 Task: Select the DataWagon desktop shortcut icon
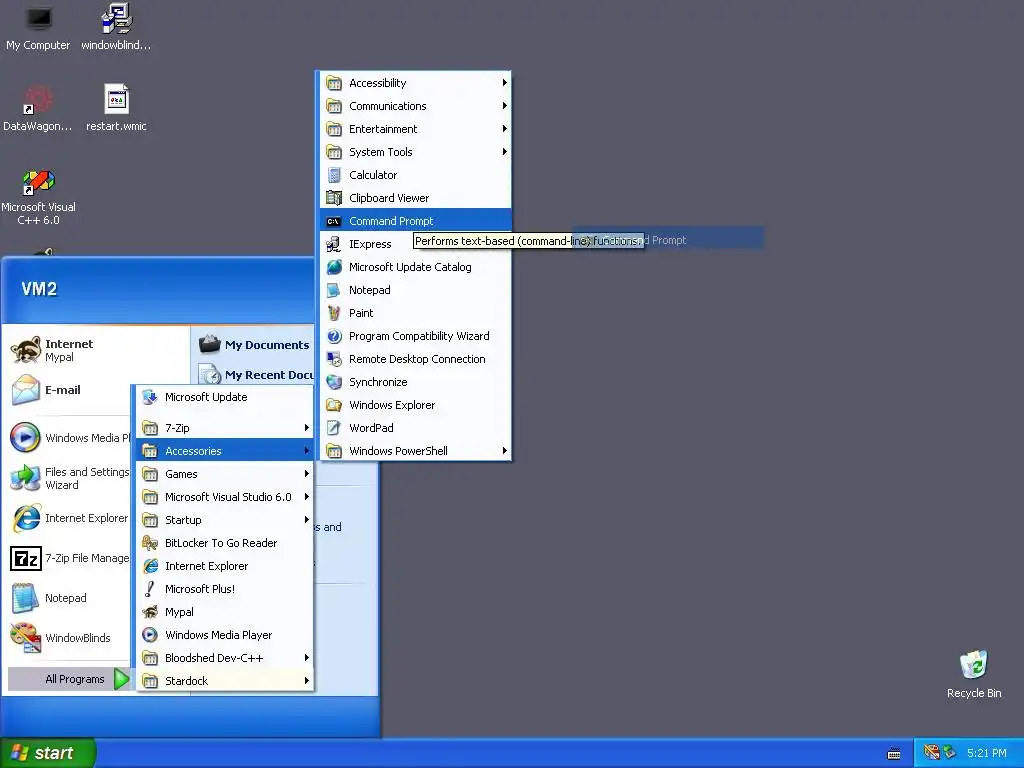38,101
